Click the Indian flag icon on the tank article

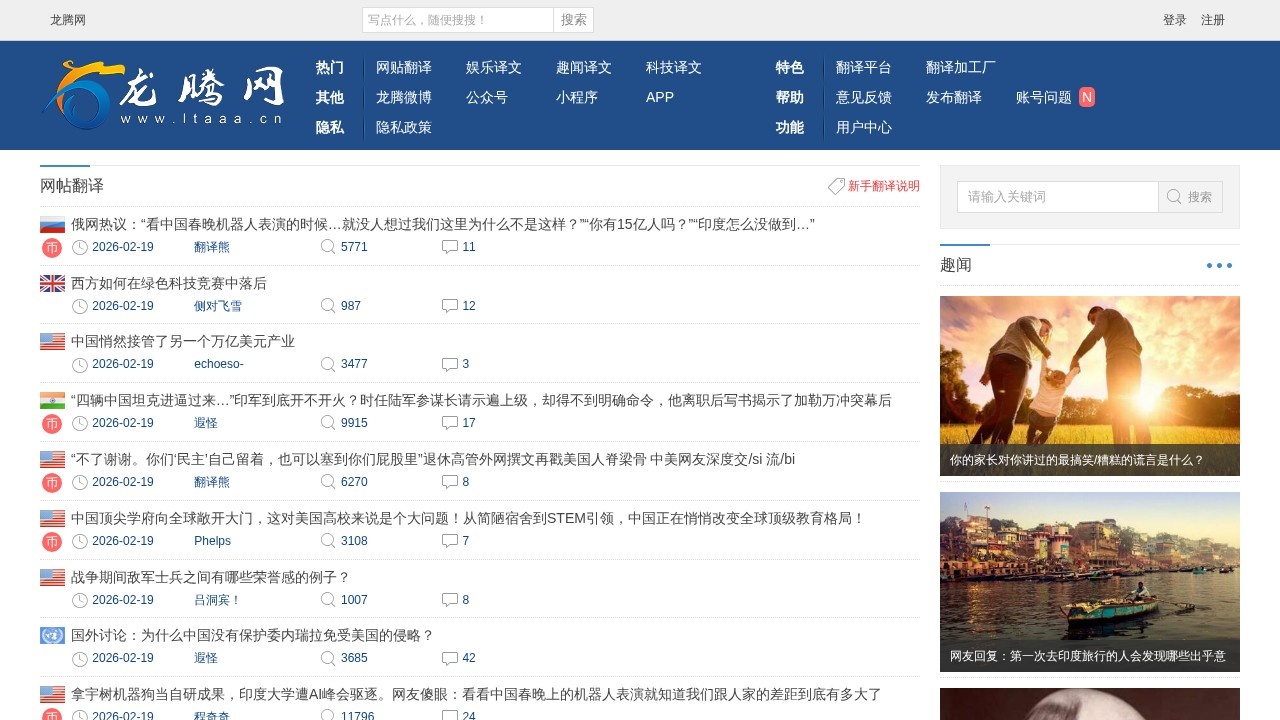[51, 400]
